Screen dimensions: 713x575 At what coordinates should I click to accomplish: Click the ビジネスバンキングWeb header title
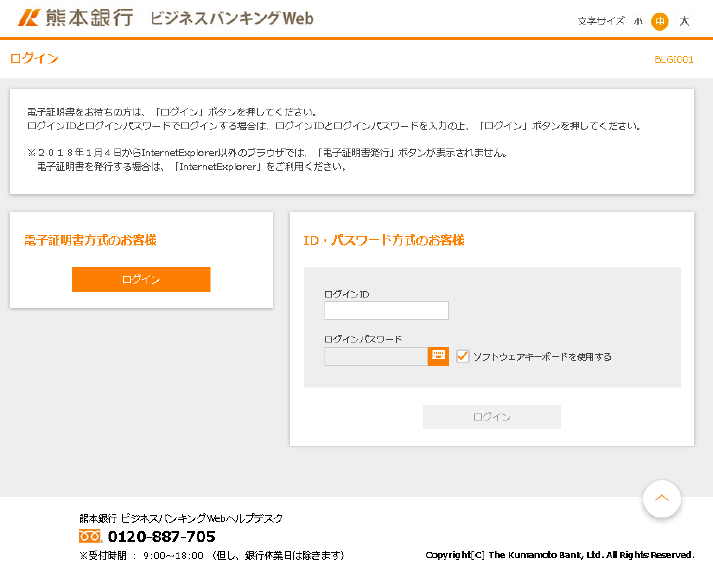[231, 18]
